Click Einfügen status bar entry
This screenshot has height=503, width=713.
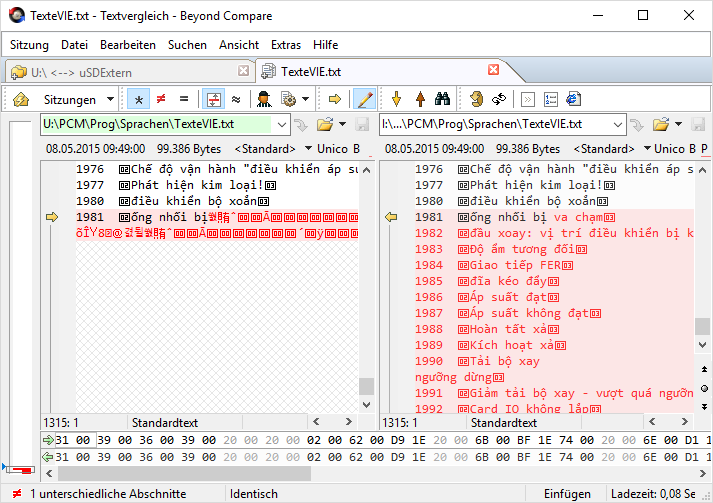click(x=567, y=494)
